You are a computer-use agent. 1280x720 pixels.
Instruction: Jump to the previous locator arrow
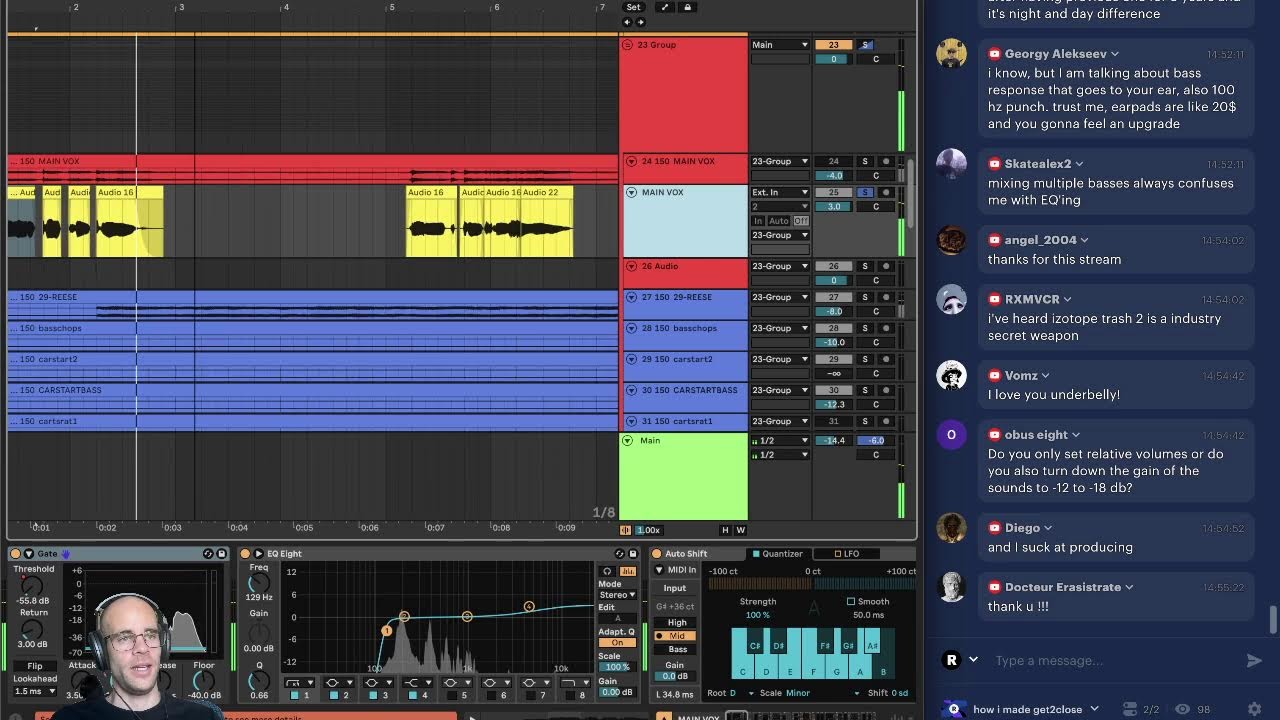(627, 21)
